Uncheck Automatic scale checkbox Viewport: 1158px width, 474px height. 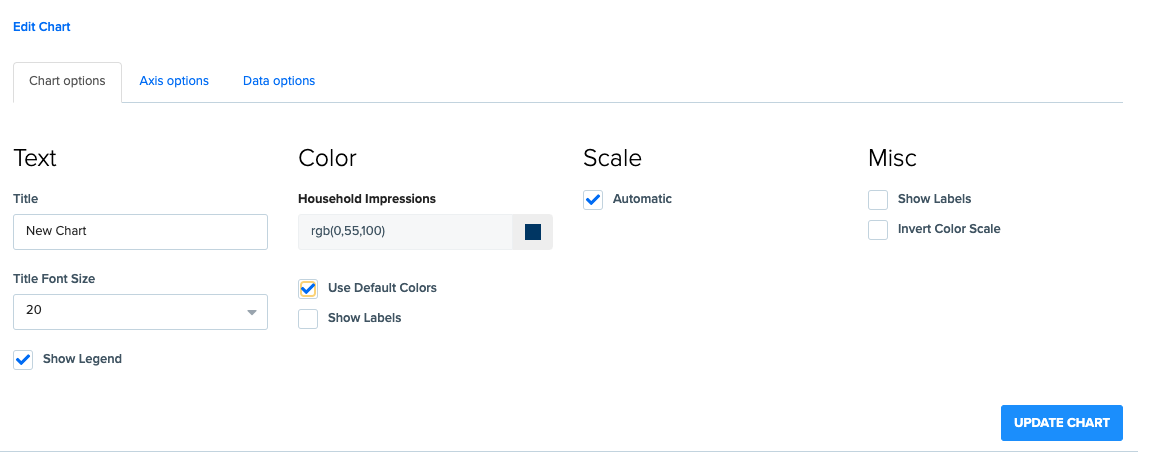[x=593, y=199]
